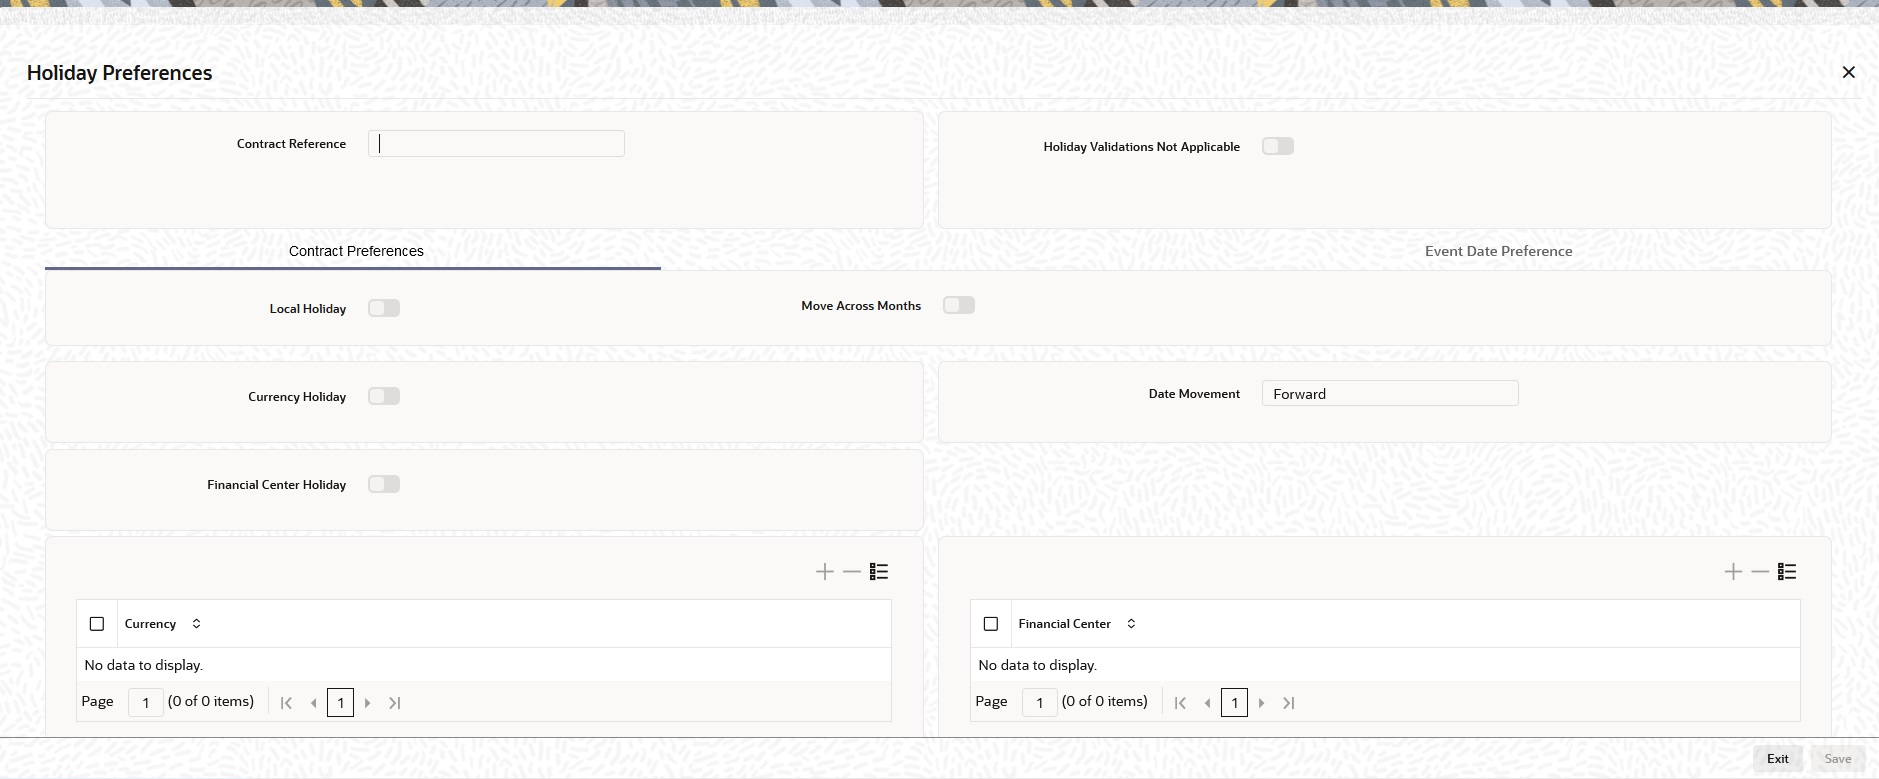Add a row to the Currency table
This screenshot has height=779, width=1879.
824,572
